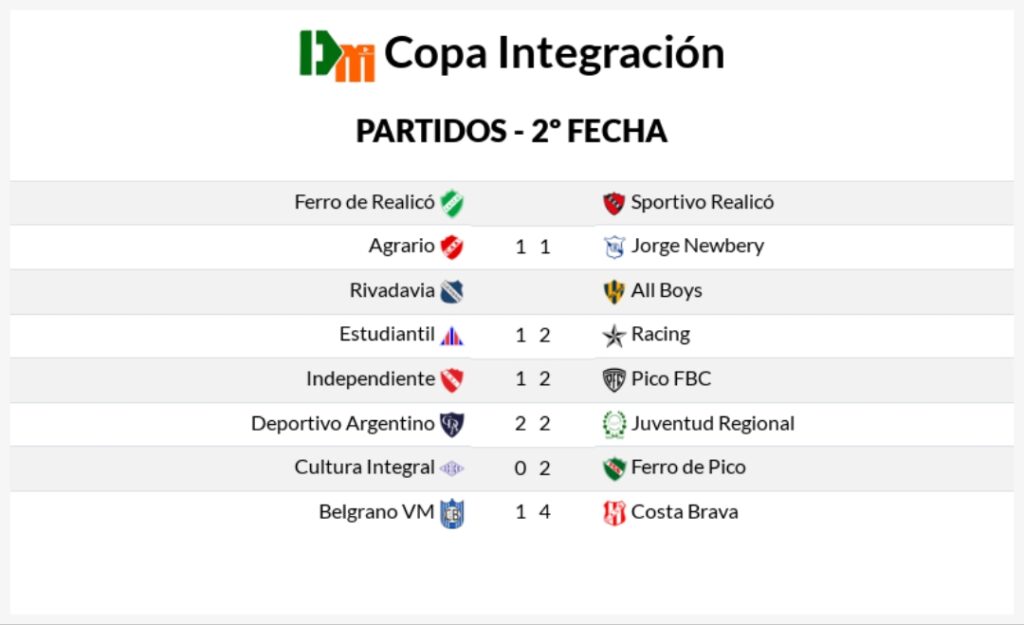Open the Rivadavia team link
This screenshot has width=1024, height=625.
tap(391, 291)
